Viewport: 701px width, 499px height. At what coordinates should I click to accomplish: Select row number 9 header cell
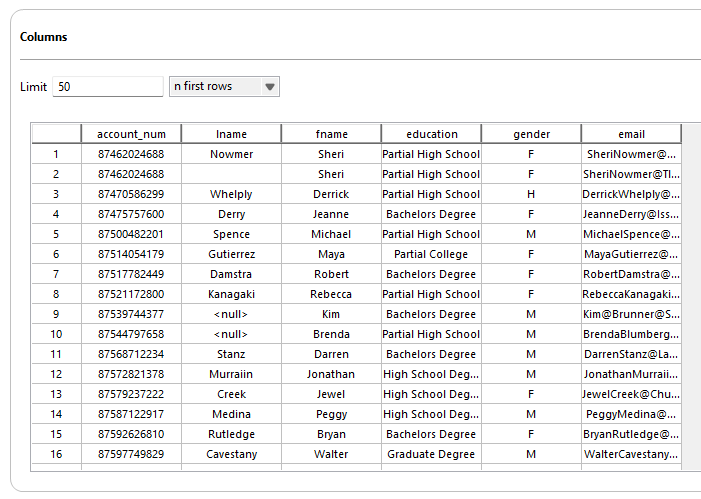pyautogui.click(x=56, y=314)
